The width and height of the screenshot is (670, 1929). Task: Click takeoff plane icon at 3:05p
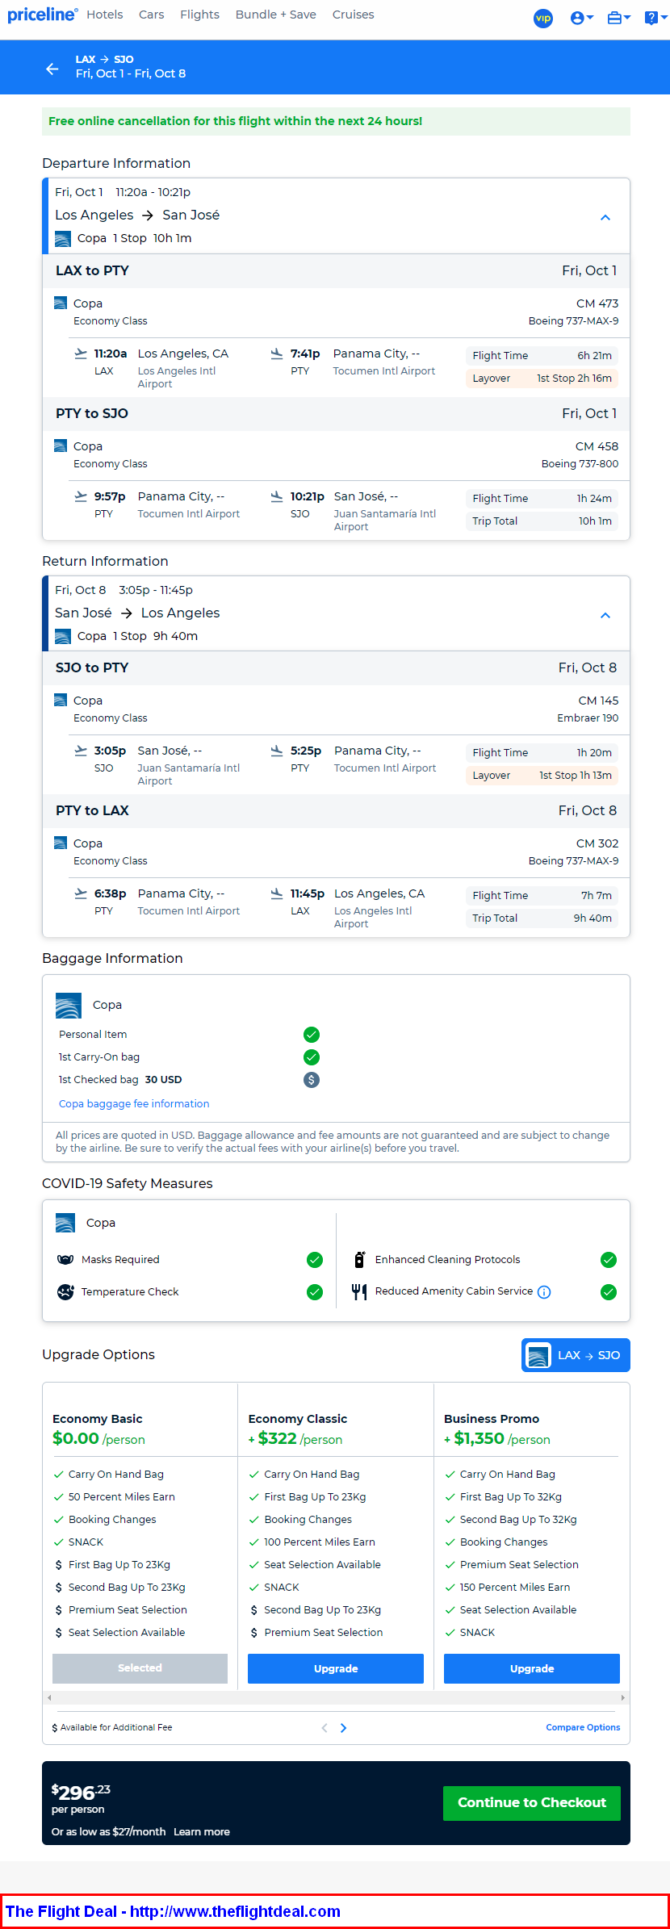tap(81, 750)
